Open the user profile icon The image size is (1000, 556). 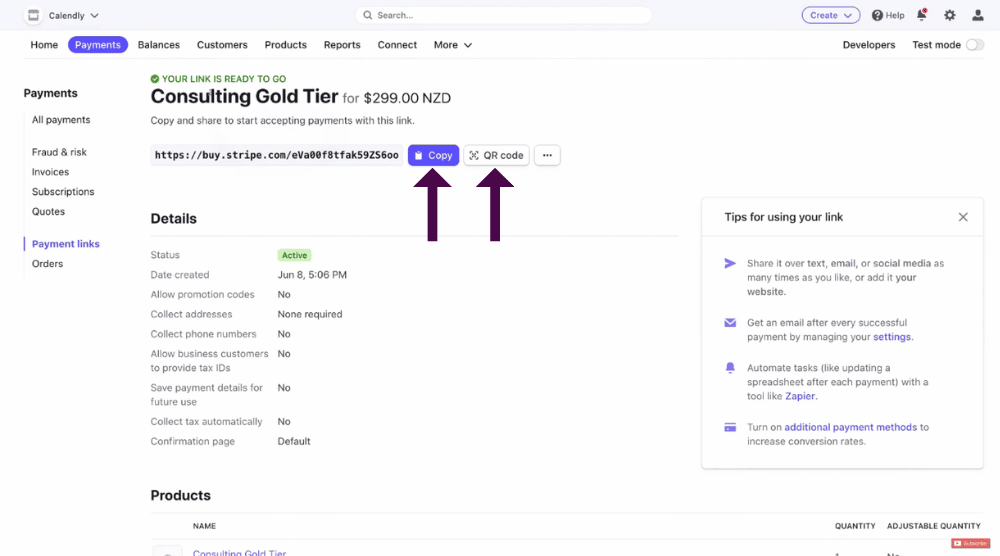point(978,15)
